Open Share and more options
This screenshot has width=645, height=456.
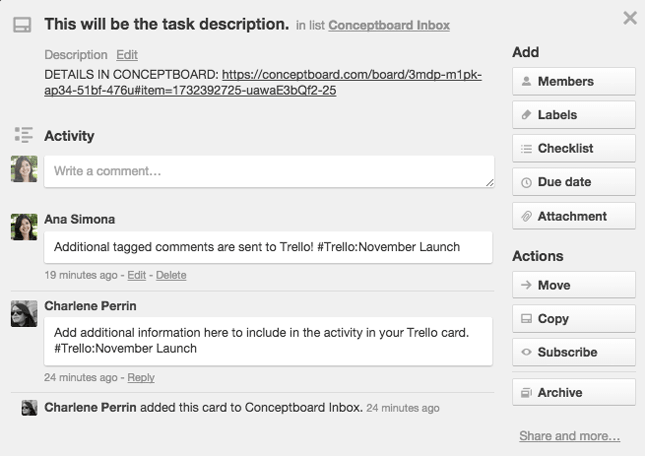[569, 436]
